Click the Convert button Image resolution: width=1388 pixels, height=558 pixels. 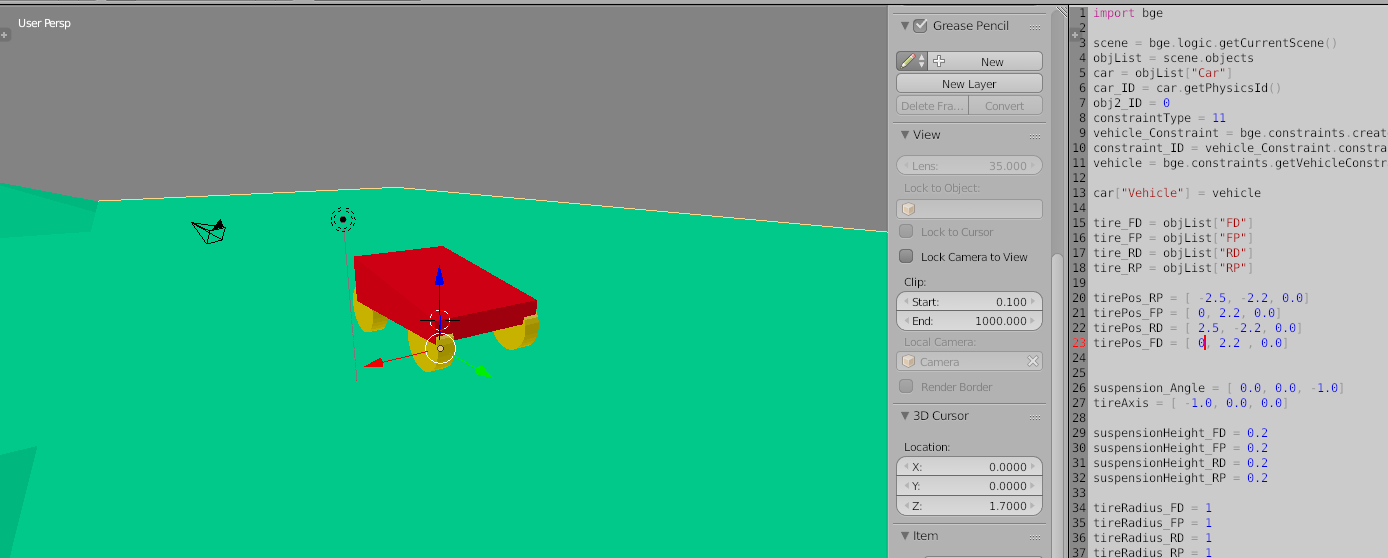pyautogui.click(x=1005, y=106)
